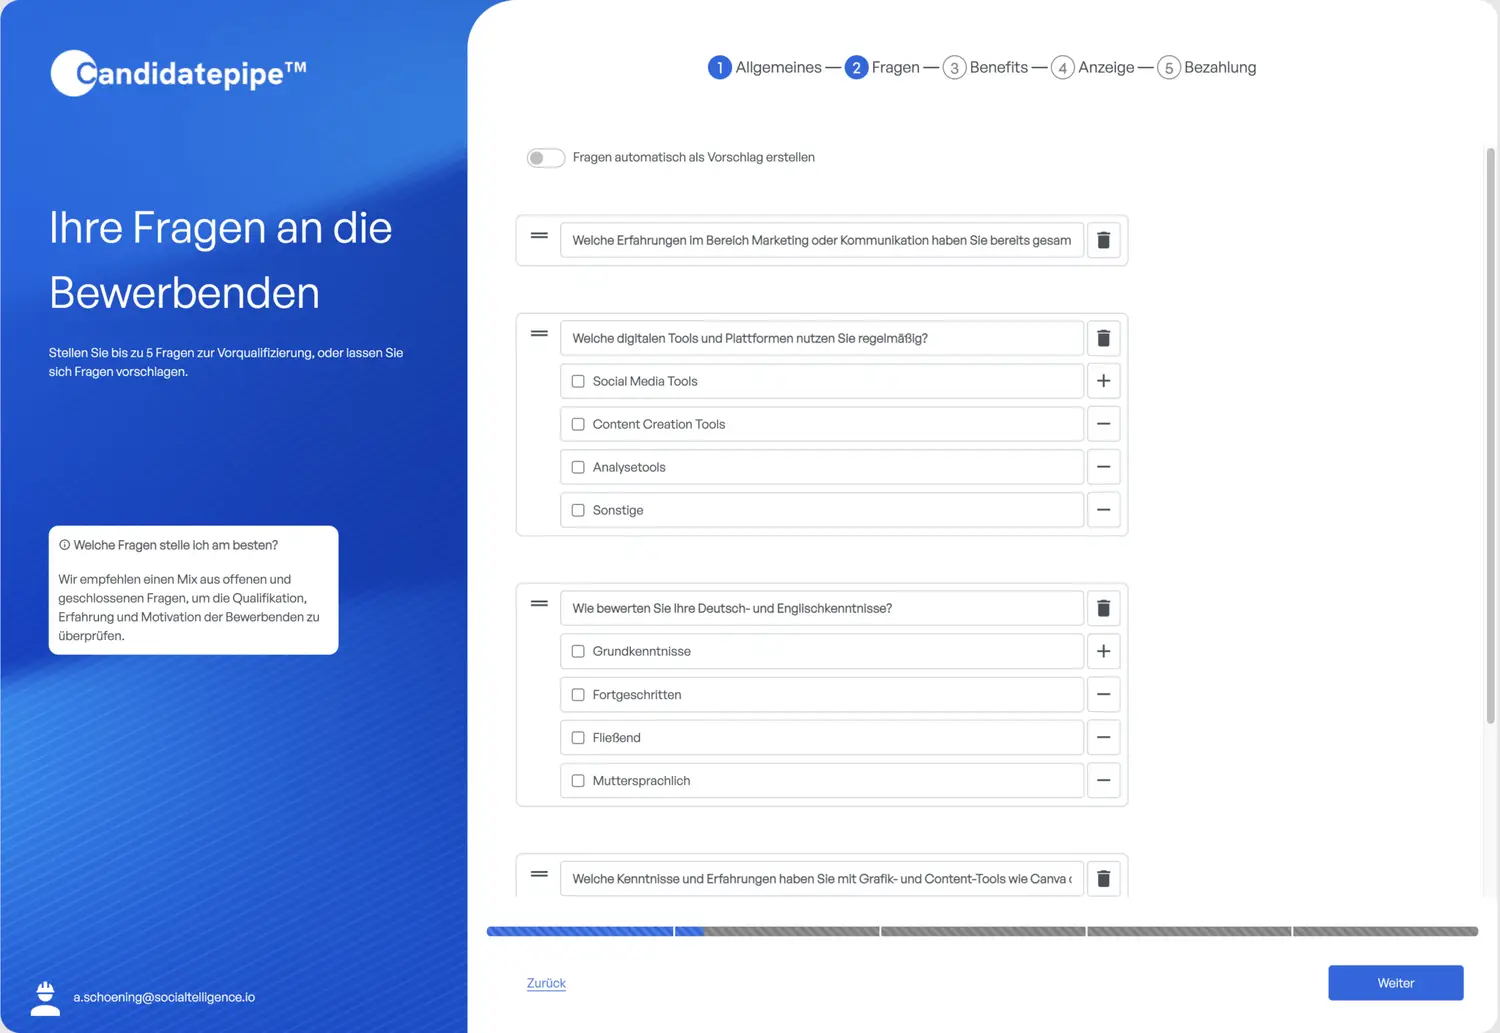Delete the digital tools question
Image resolution: width=1500 pixels, height=1033 pixels.
pos(1103,338)
